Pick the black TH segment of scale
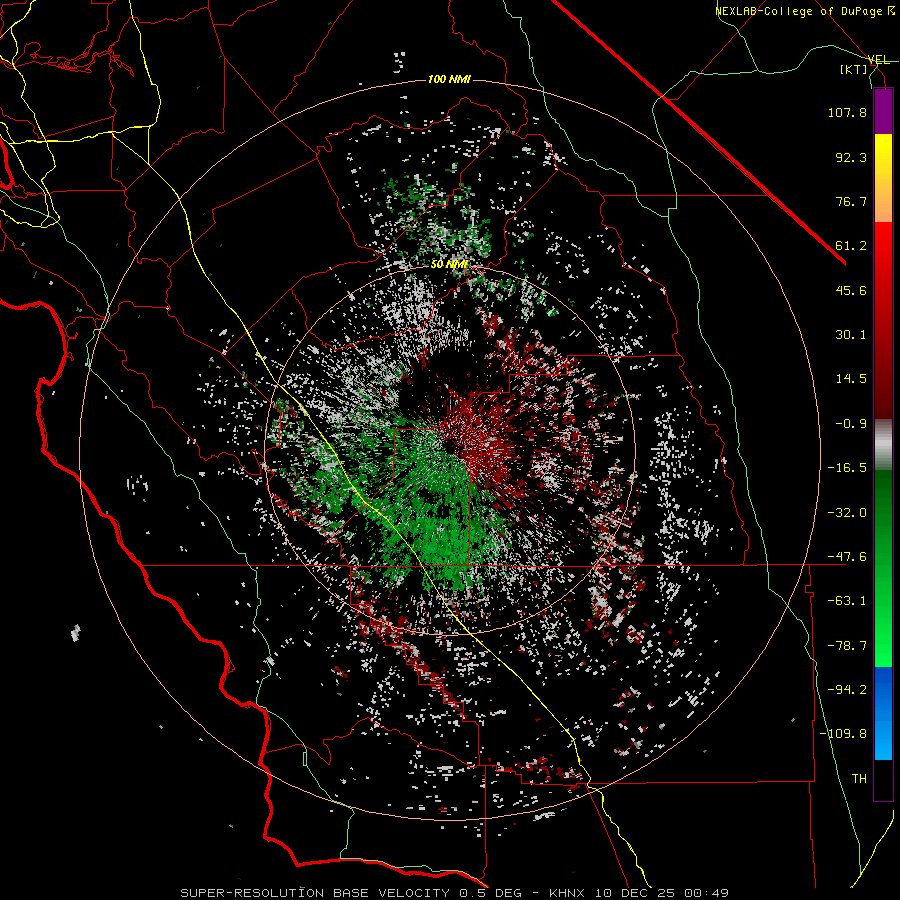The height and width of the screenshot is (900, 900). coord(883,779)
